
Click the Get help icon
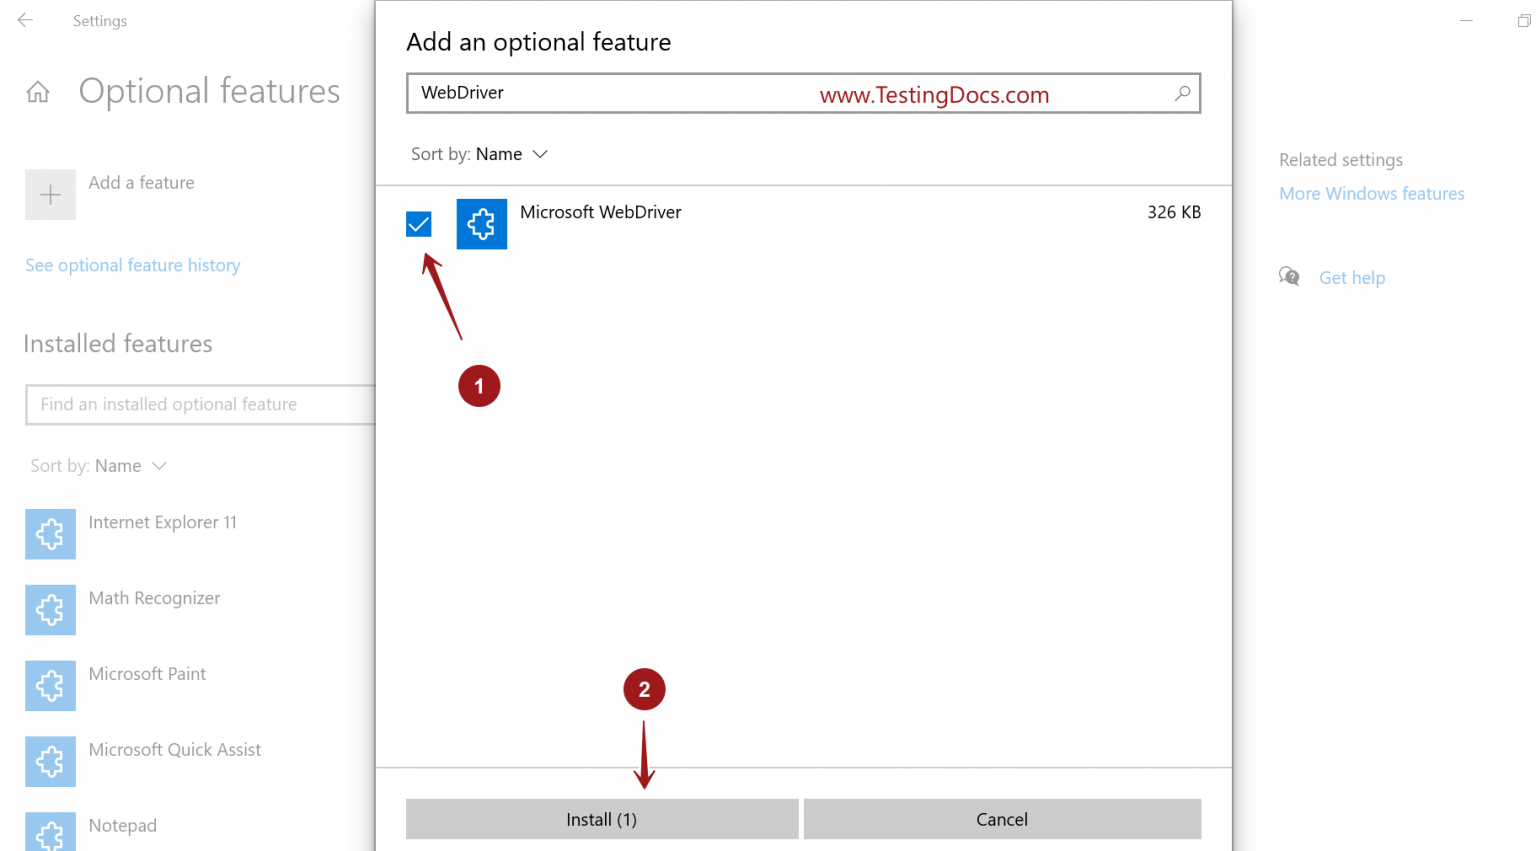click(x=1289, y=276)
